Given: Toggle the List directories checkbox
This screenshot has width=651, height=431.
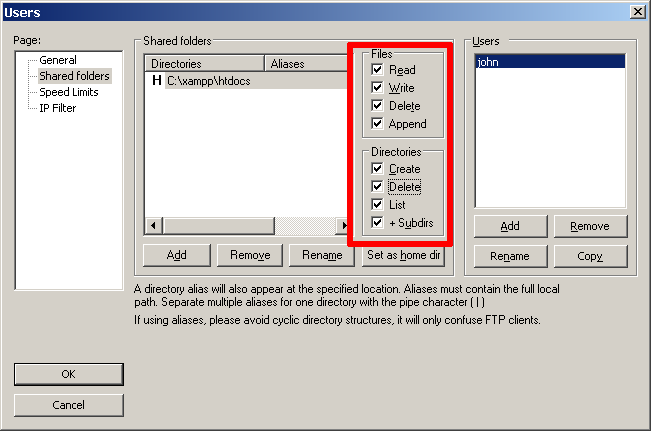Looking at the screenshot, I should [377, 205].
